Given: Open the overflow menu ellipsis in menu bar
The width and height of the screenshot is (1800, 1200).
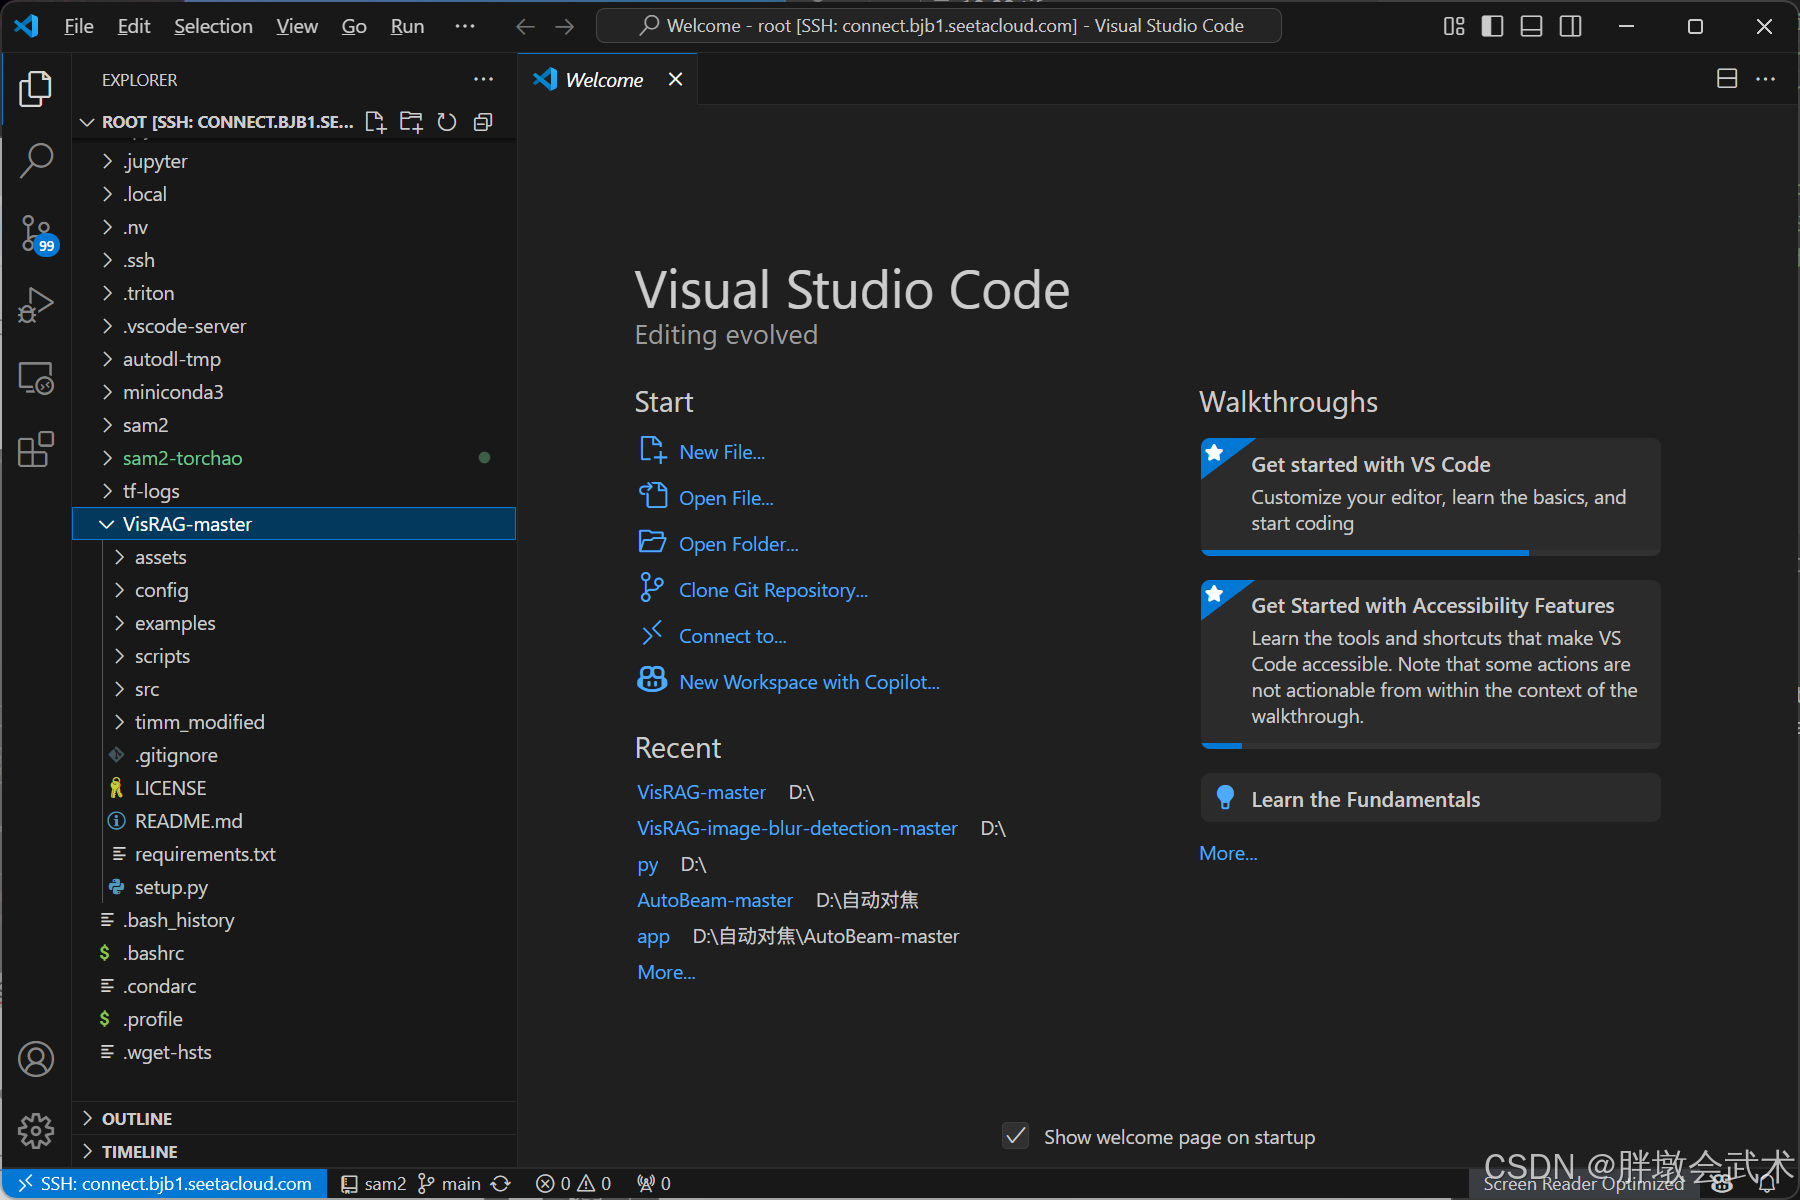Looking at the screenshot, I should [465, 26].
